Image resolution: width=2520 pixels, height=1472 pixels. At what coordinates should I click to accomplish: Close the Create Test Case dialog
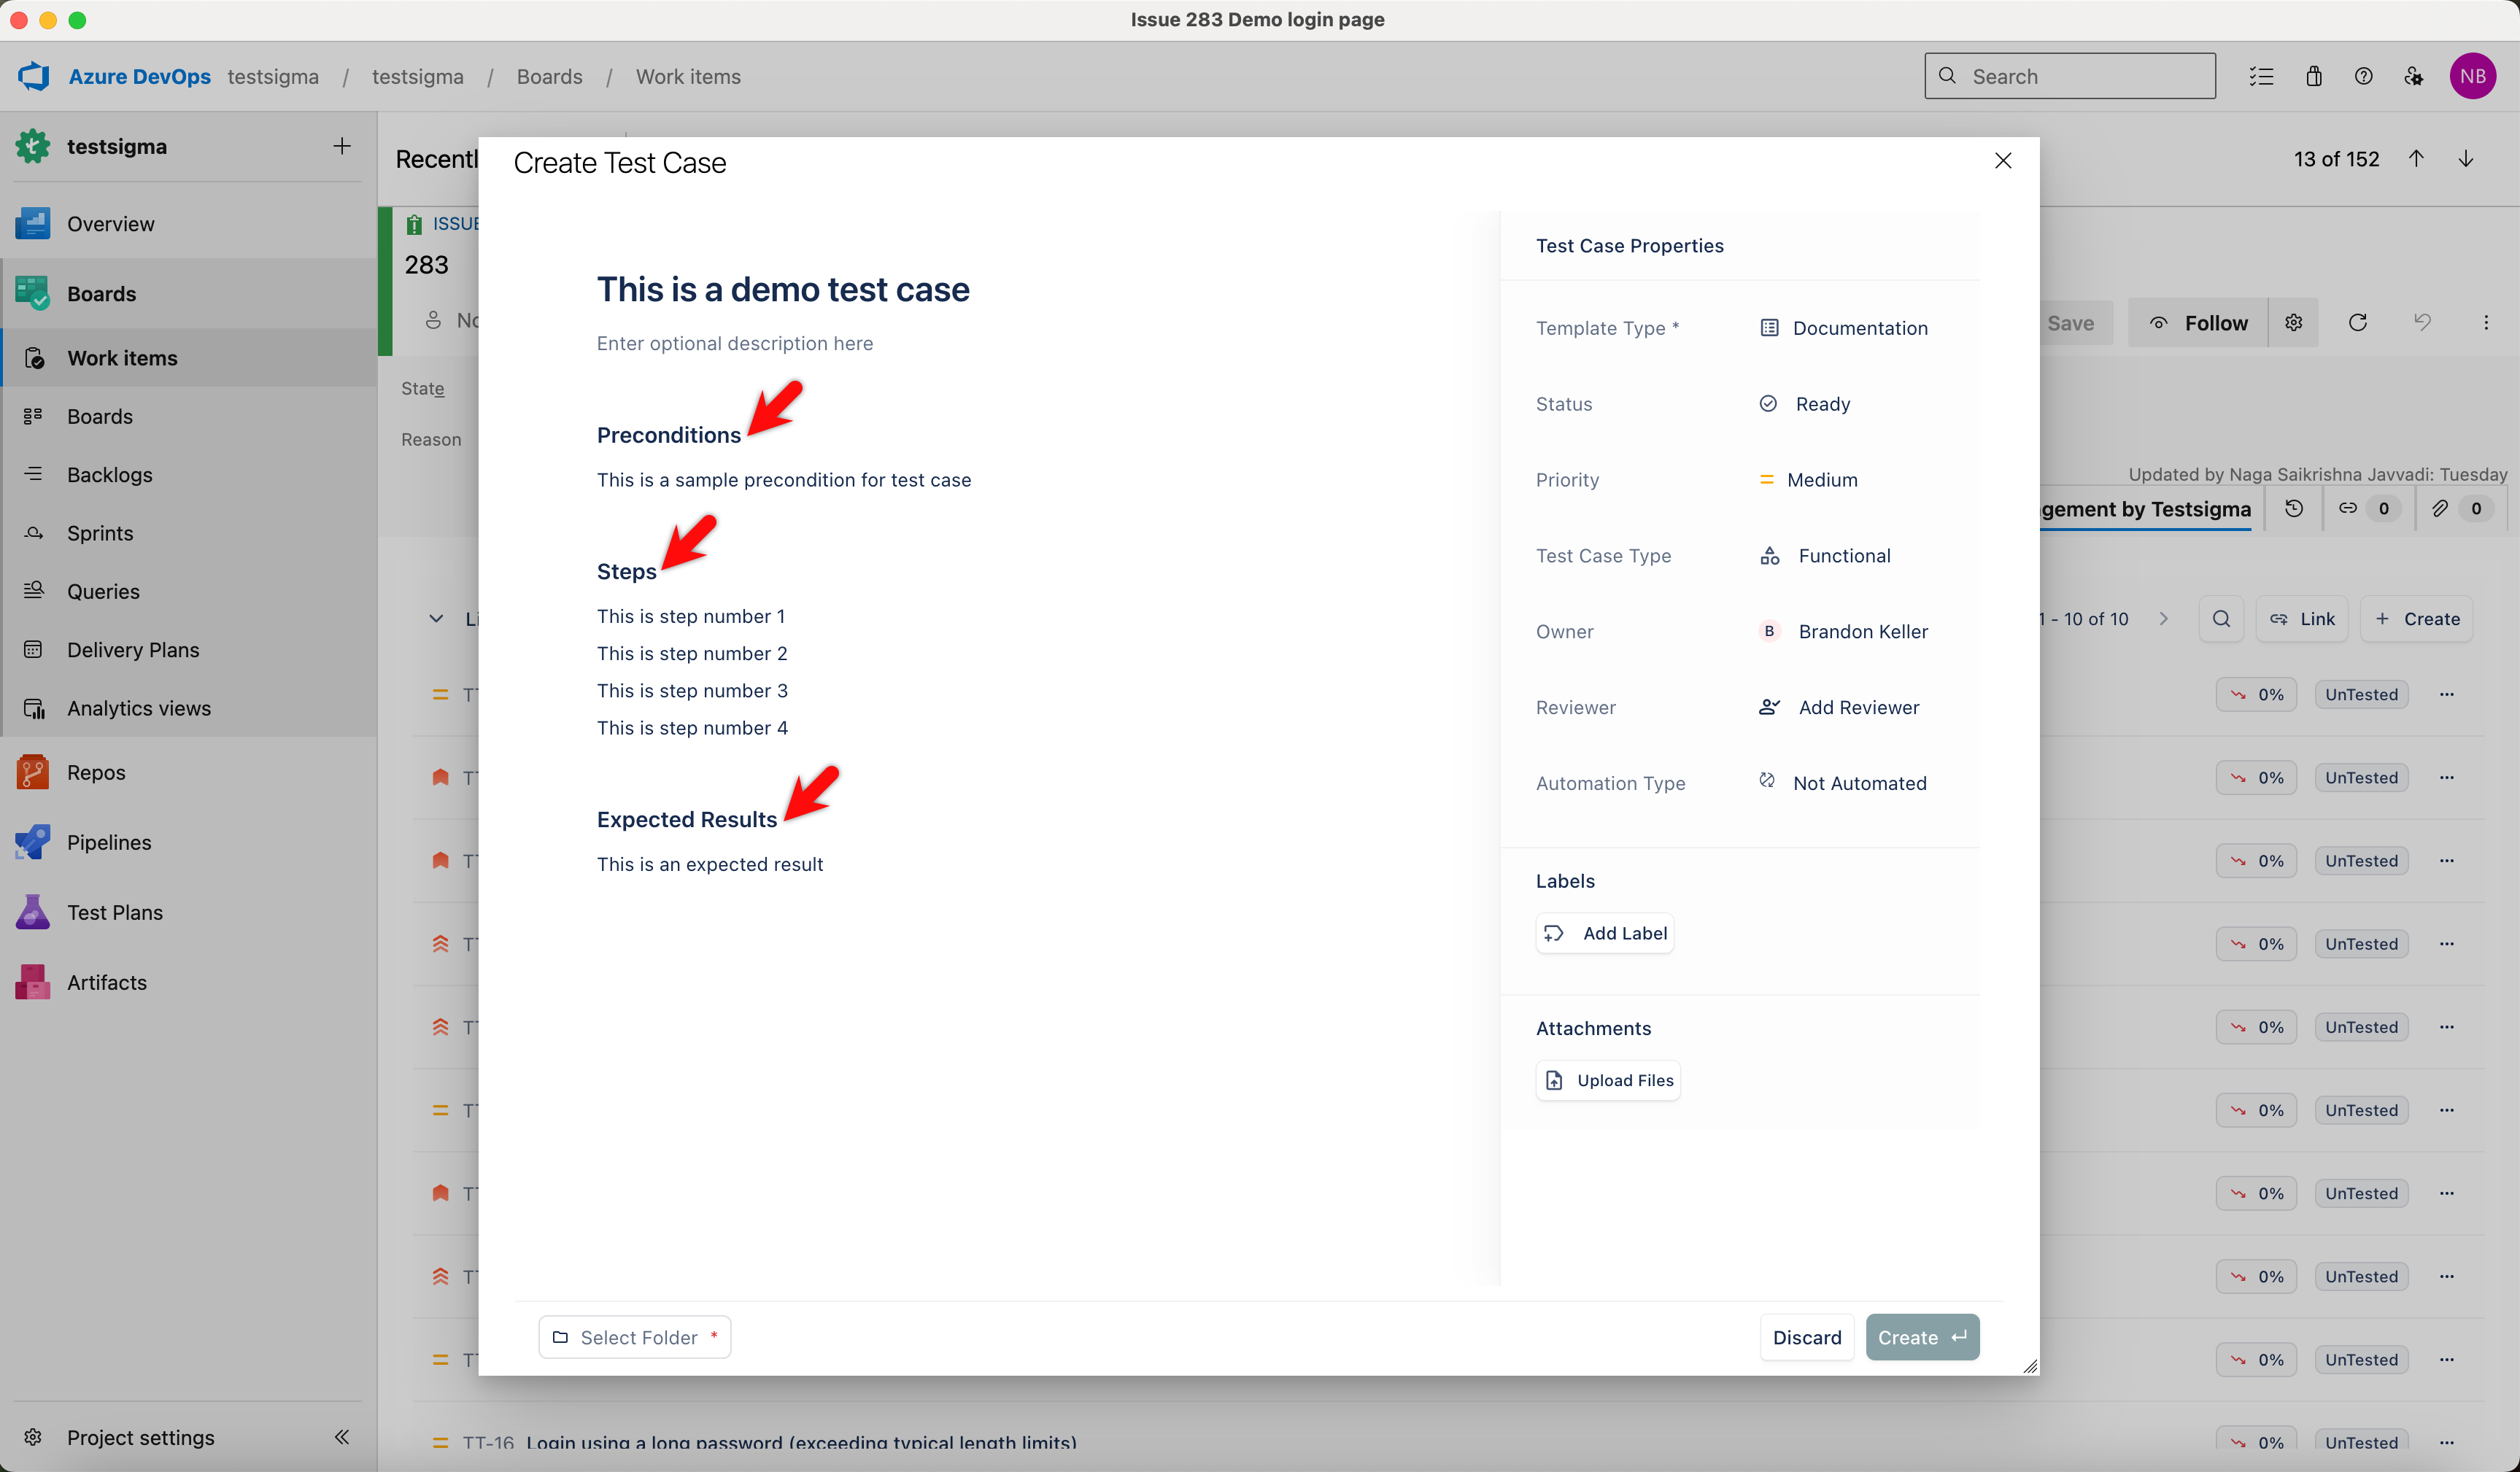coord(2002,161)
